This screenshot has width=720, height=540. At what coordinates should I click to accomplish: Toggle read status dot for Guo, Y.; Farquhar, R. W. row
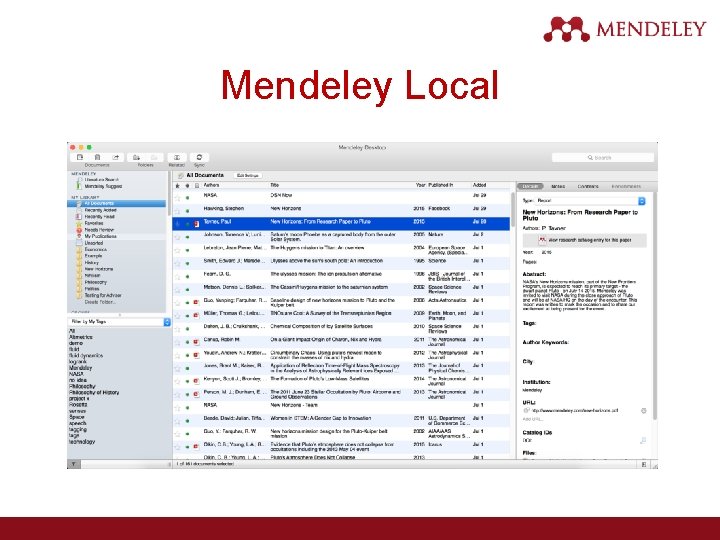(187, 434)
